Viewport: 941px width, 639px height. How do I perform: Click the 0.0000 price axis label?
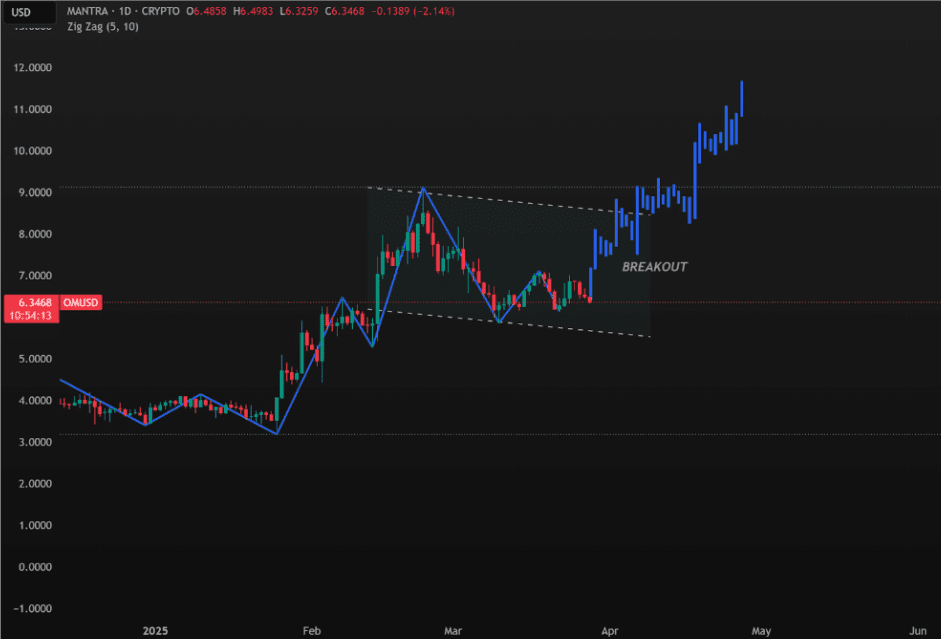35,567
